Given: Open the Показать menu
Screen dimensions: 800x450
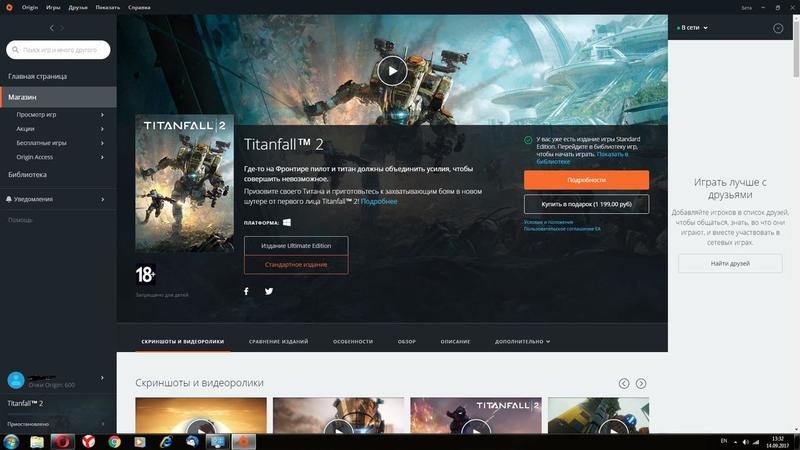Looking at the screenshot, I should coord(108,8).
